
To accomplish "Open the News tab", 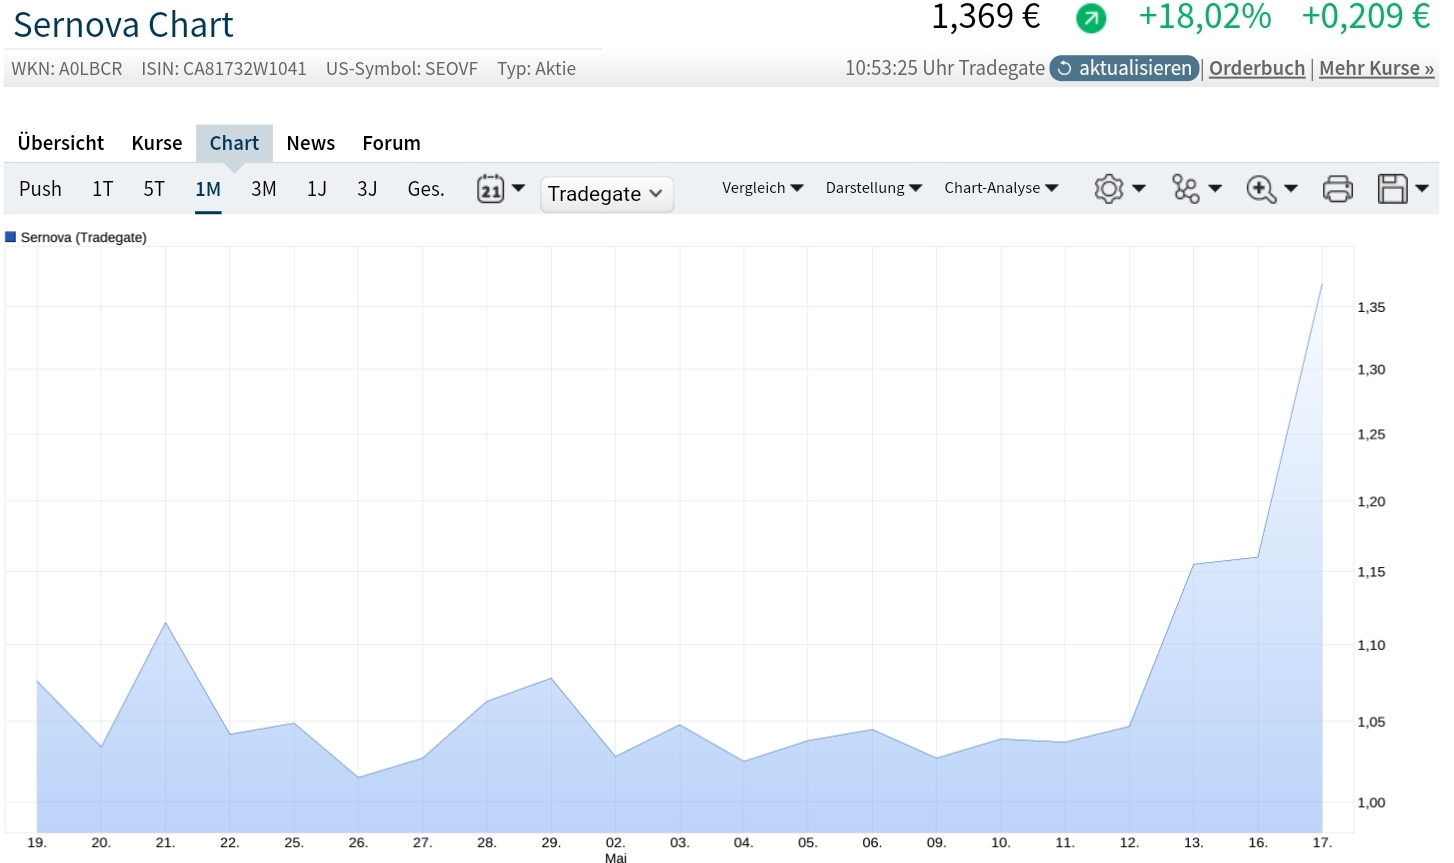I will (311, 143).
